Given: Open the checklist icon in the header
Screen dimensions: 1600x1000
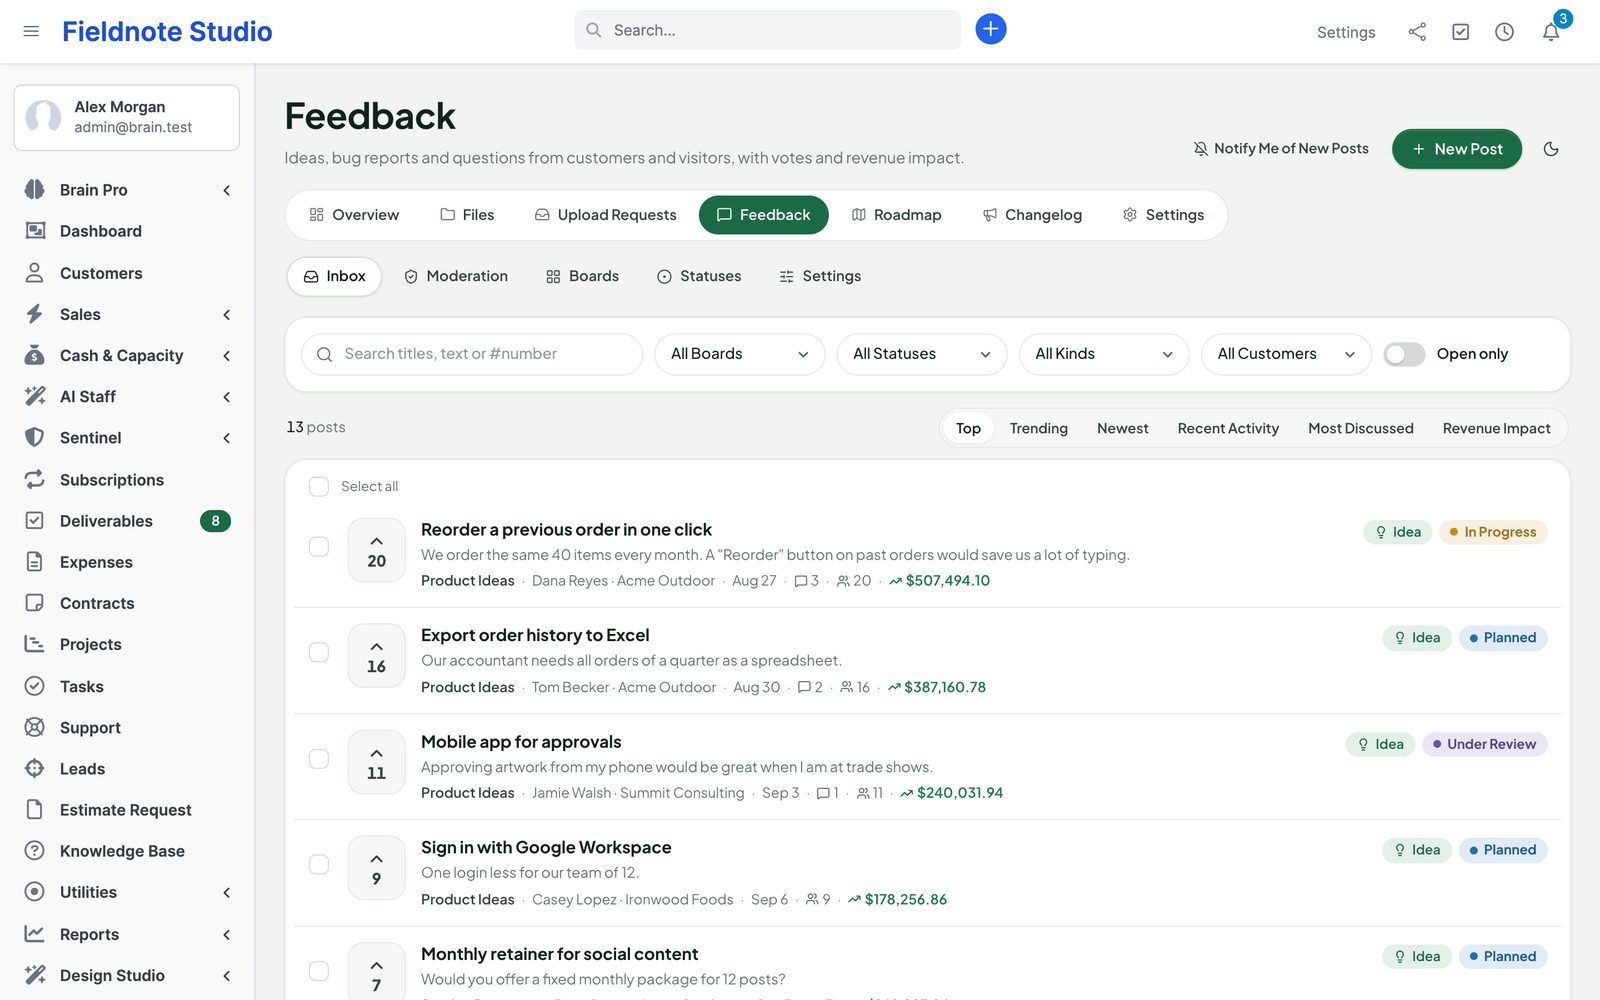Looking at the screenshot, I should pos(1460,32).
